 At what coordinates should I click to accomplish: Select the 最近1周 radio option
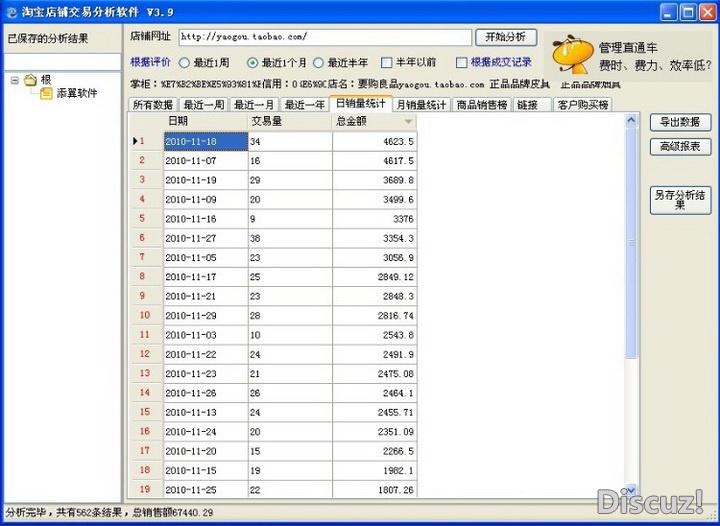tap(184, 62)
